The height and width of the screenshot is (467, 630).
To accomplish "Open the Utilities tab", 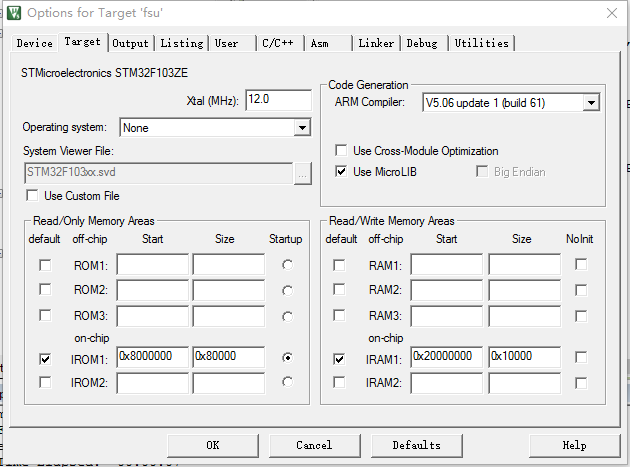I will pyautogui.click(x=481, y=43).
